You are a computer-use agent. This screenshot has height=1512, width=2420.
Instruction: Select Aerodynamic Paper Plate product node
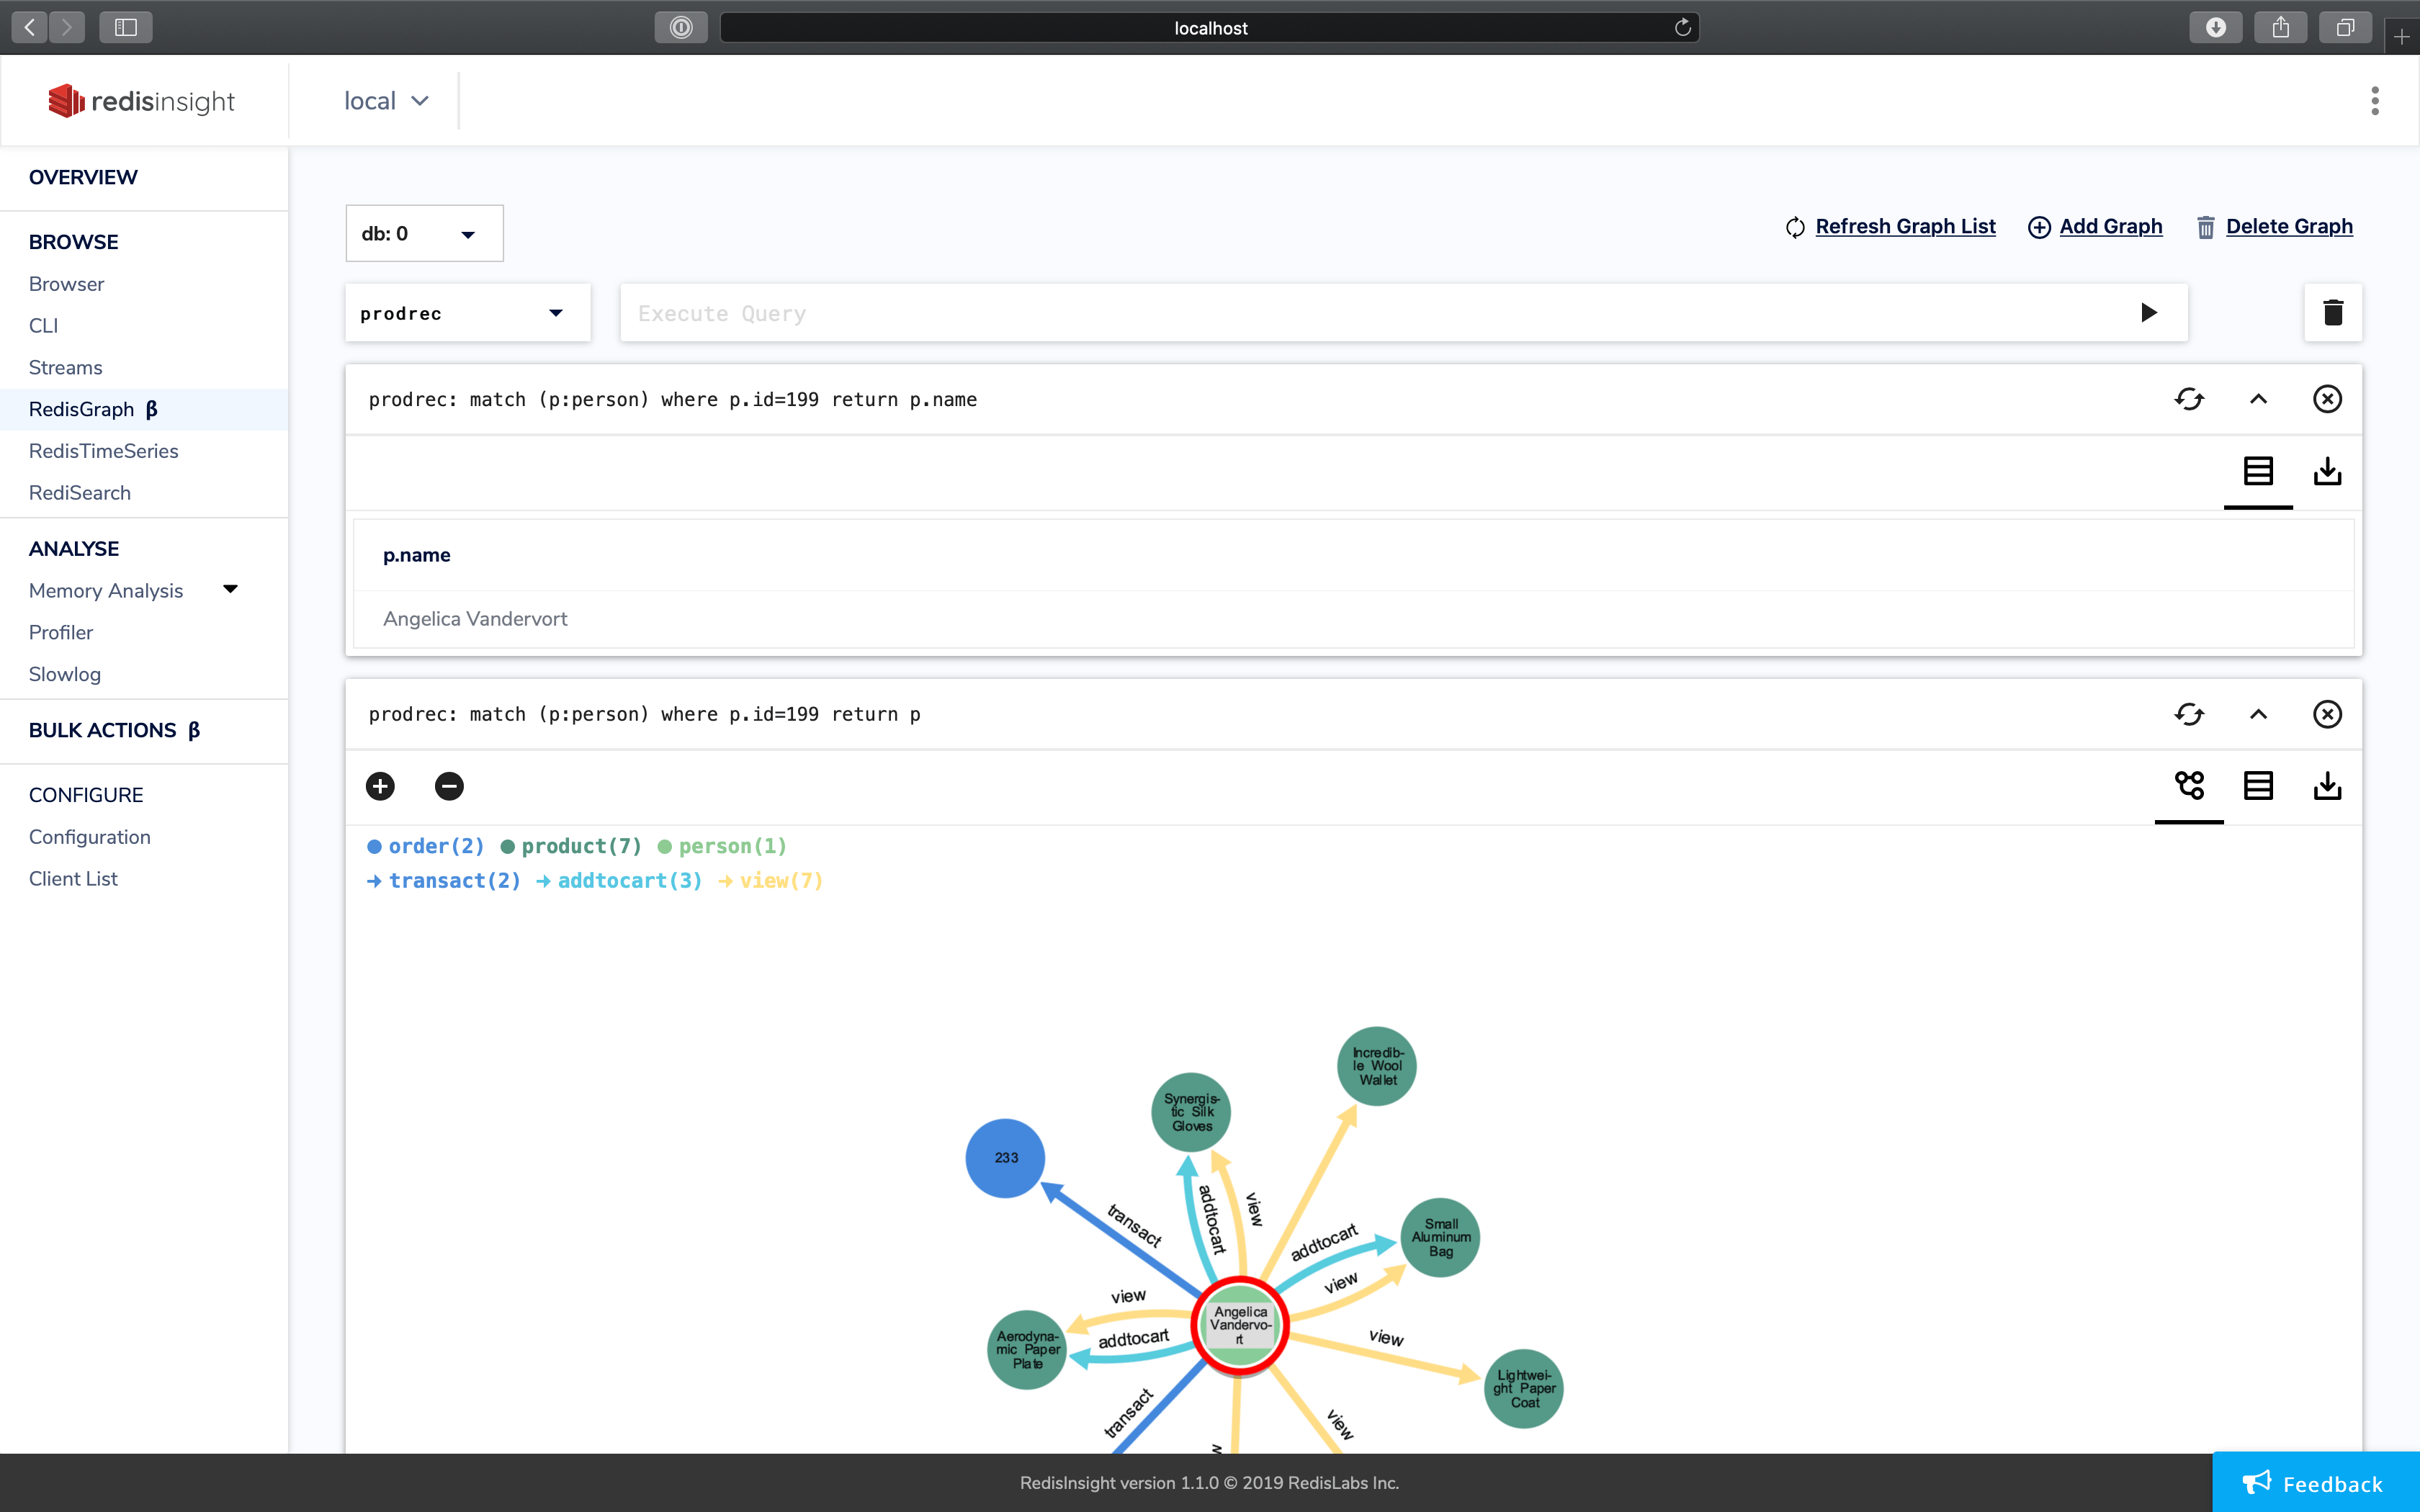[x=1027, y=1350]
